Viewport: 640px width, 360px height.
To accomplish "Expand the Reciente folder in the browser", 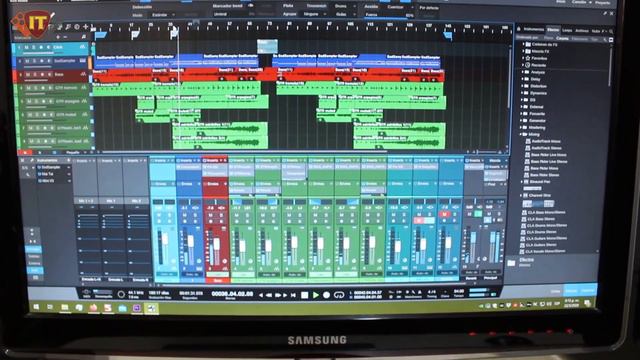I will click(523, 65).
